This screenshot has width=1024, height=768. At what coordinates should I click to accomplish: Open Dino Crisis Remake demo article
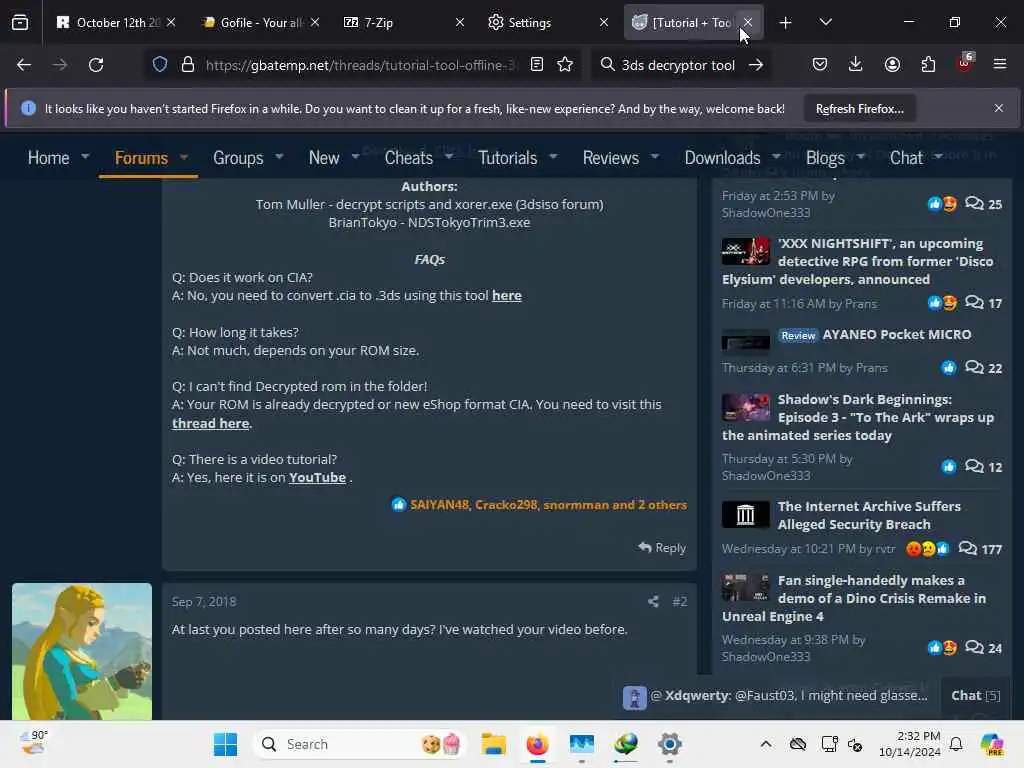854,598
